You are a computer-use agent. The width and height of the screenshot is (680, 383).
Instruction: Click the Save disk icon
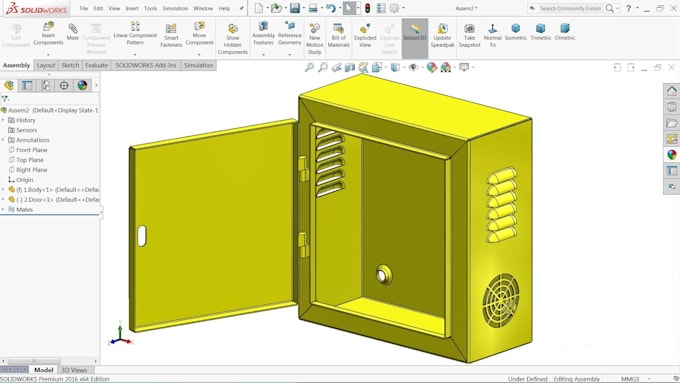295,8
